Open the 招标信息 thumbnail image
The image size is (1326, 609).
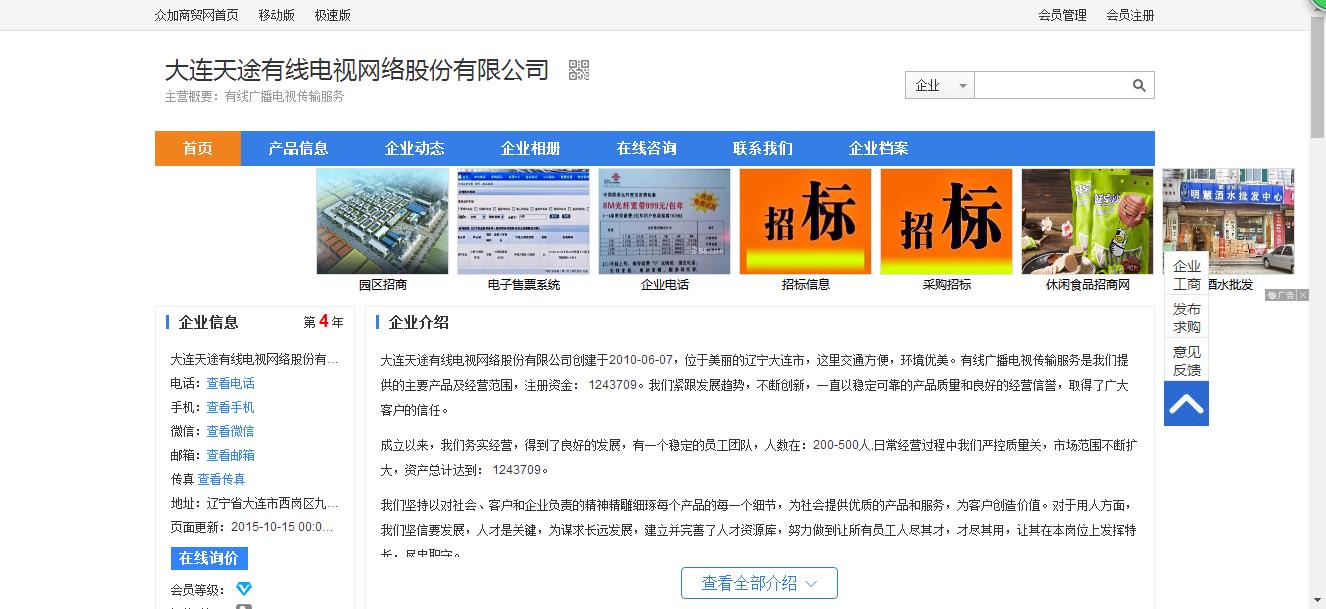pos(805,221)
